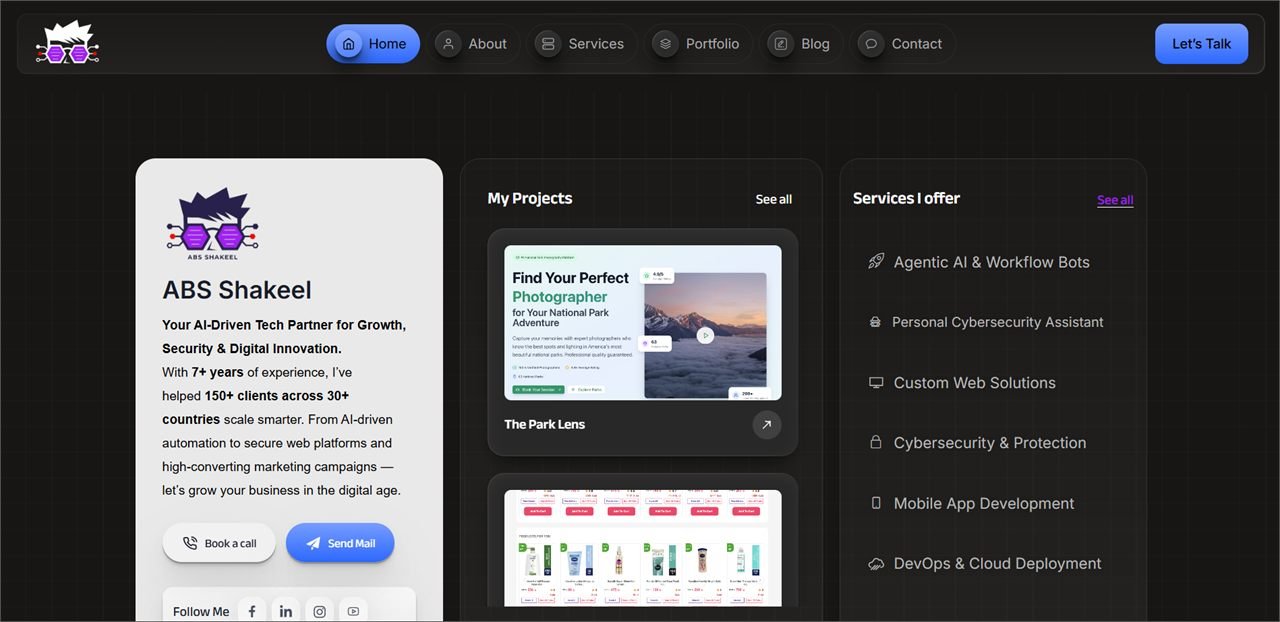
Task: Open the Instagram social link
Action: [320, 611]
